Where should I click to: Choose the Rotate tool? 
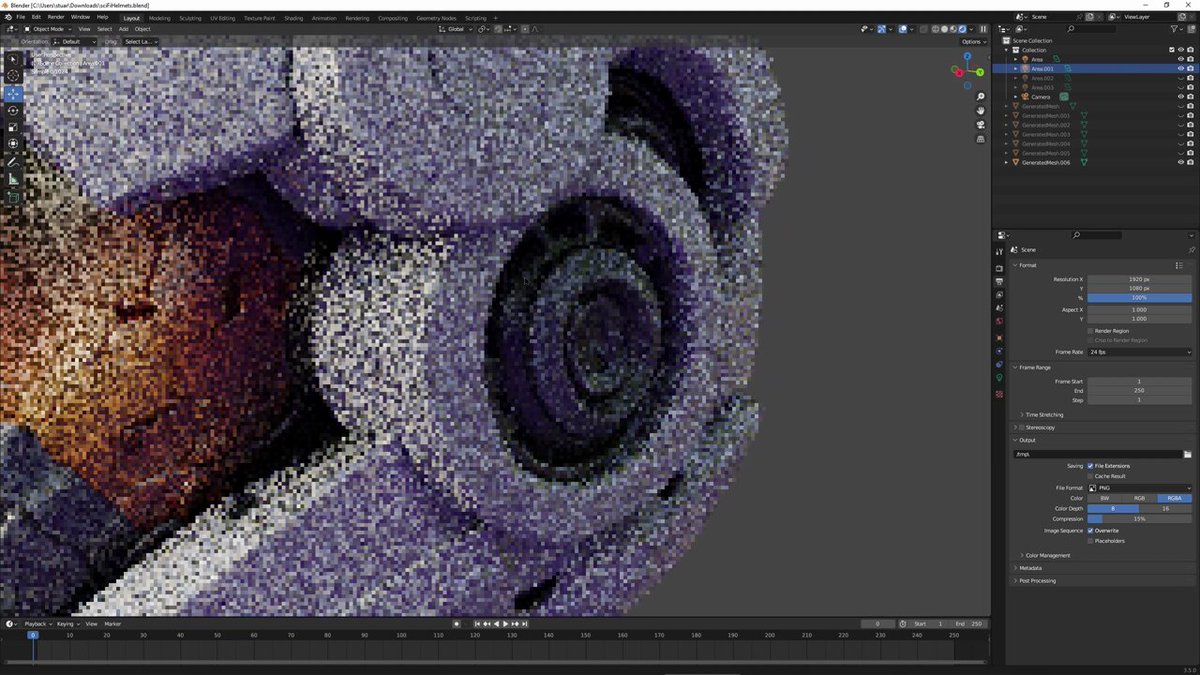click(13, 110)
